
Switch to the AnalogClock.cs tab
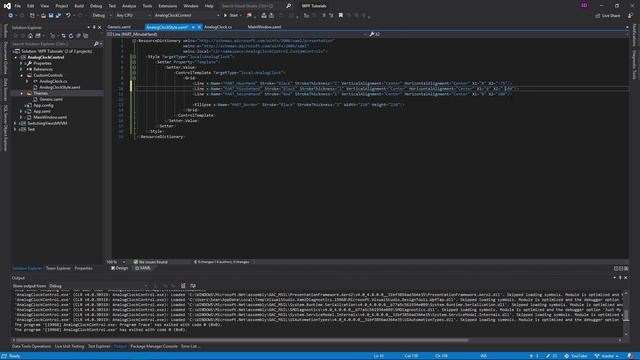[x=218, y=27]
